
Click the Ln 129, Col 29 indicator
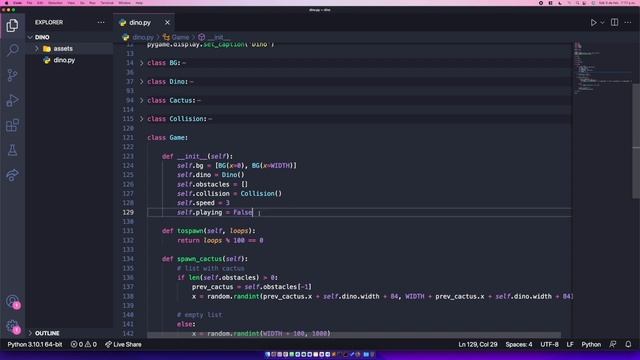point(478,344)
